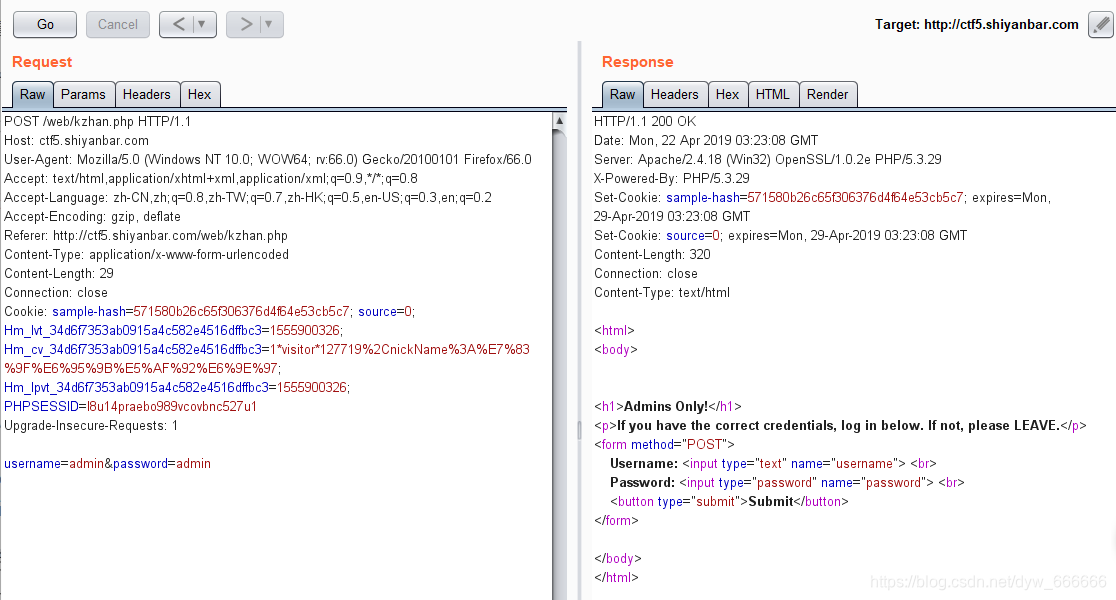Go back with the previous history arrow
This screenshot has height=600, width=1116.
pos(179,24)
